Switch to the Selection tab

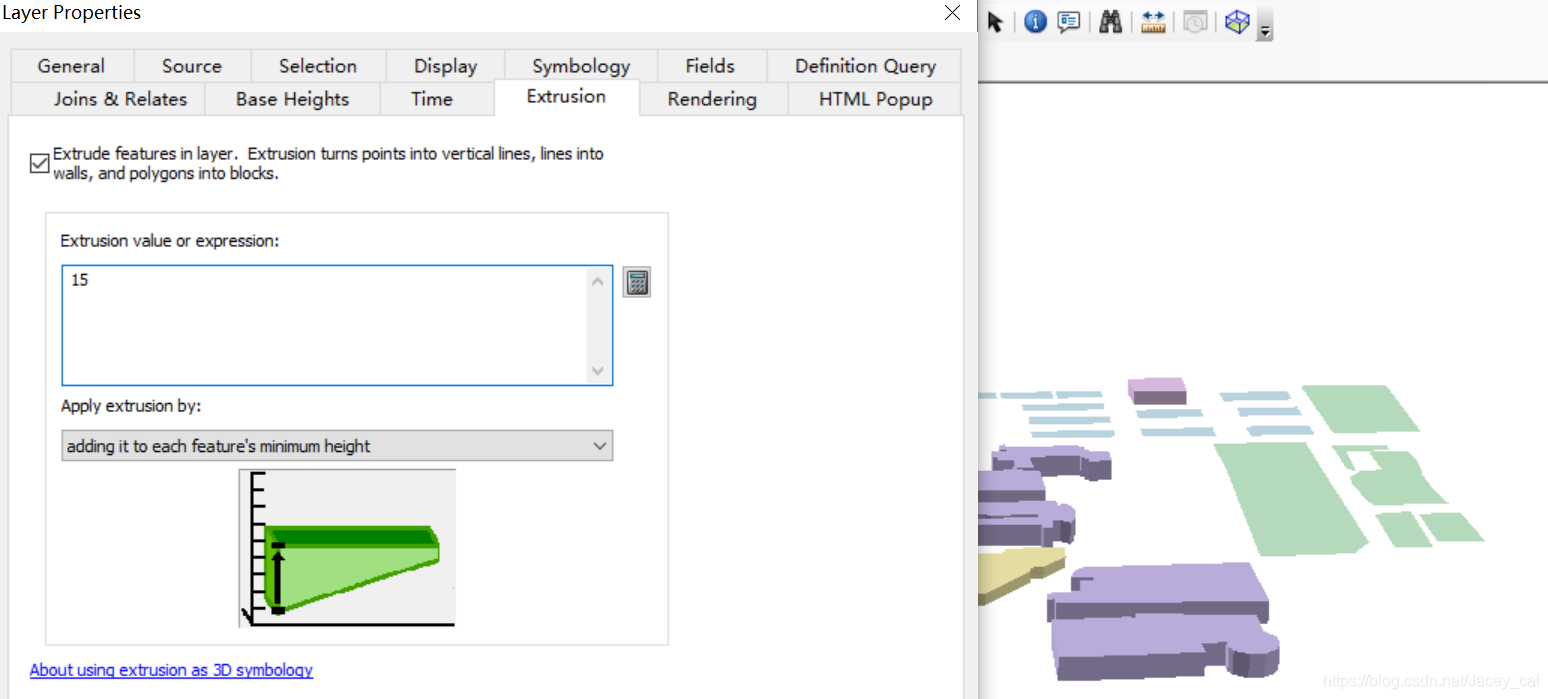318,66
